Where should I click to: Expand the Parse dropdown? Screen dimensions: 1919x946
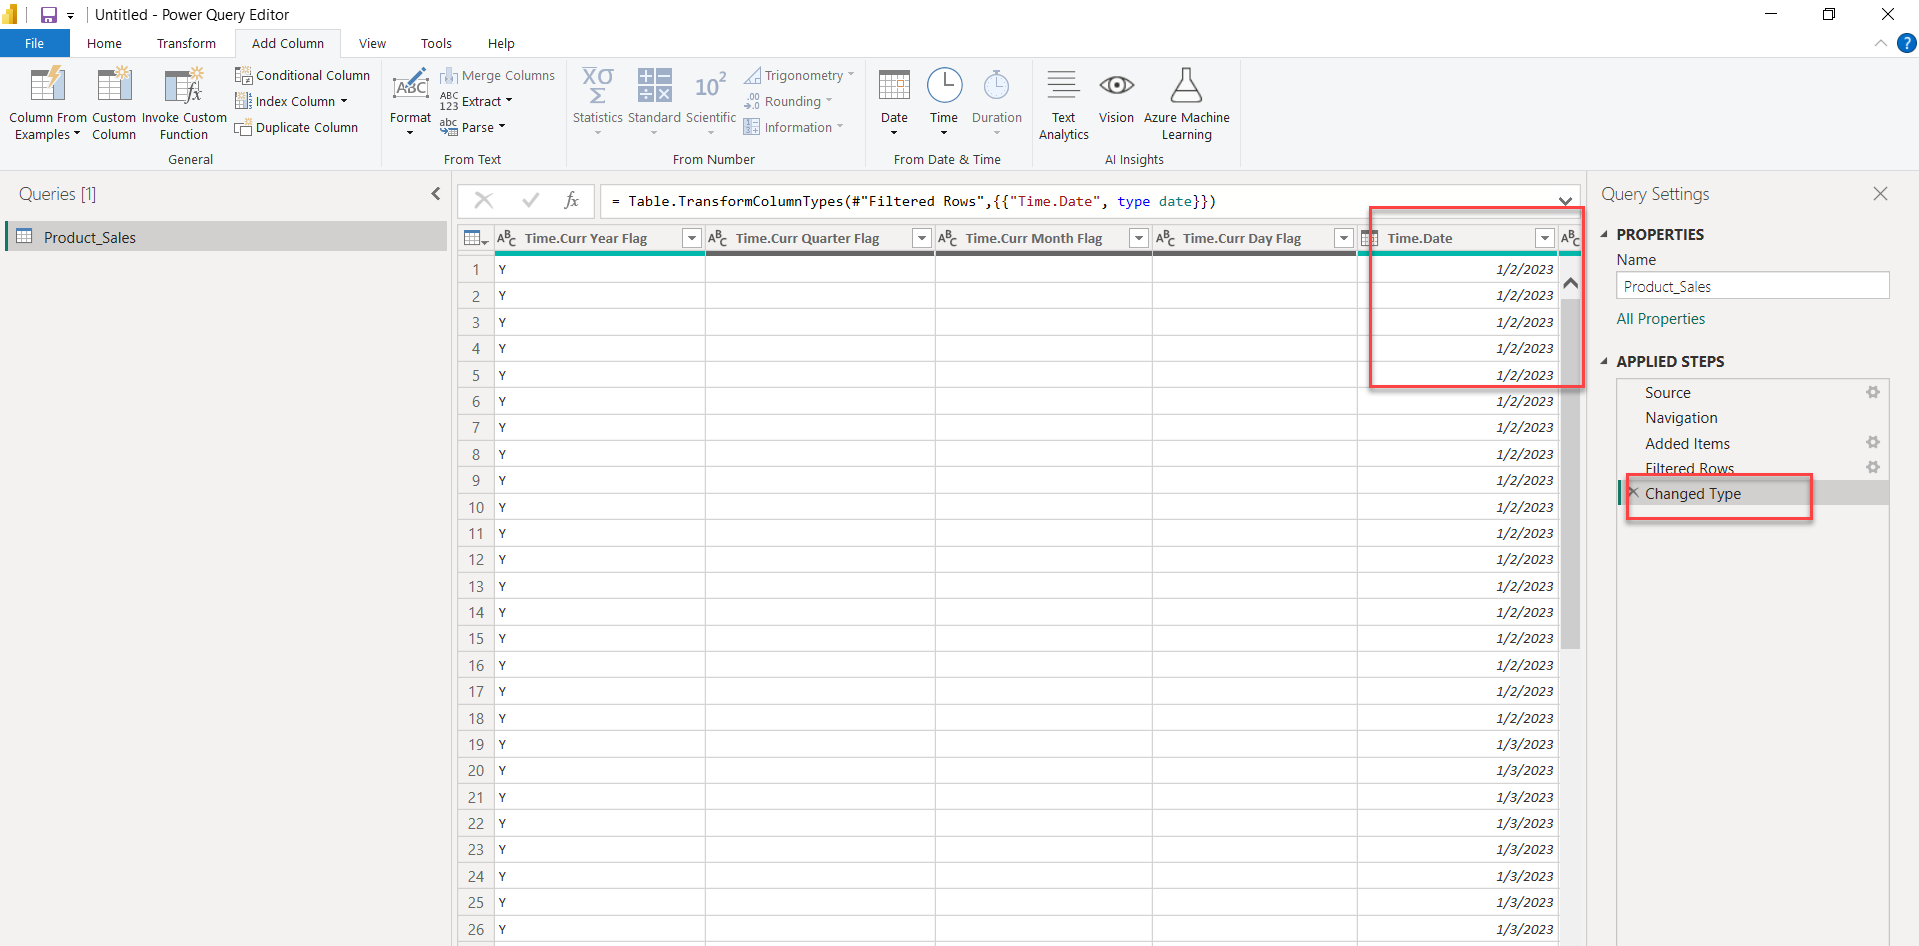[502, 127]
